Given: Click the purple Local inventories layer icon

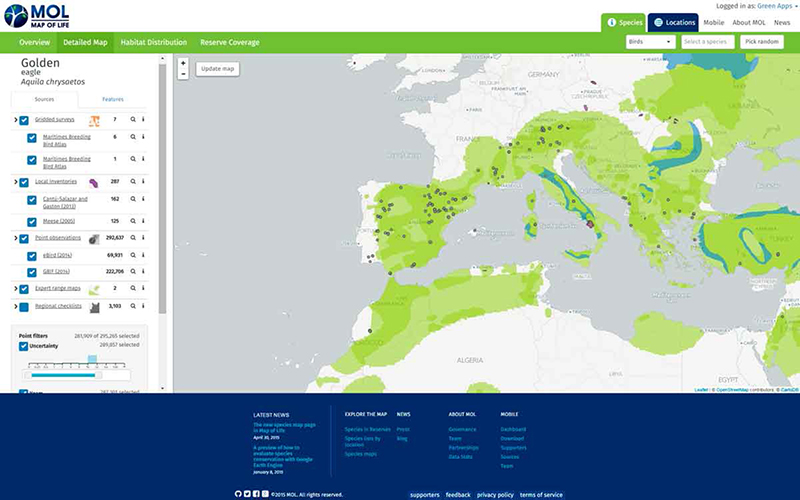Looking at the screenshot, I should click(x=94, y=183).
